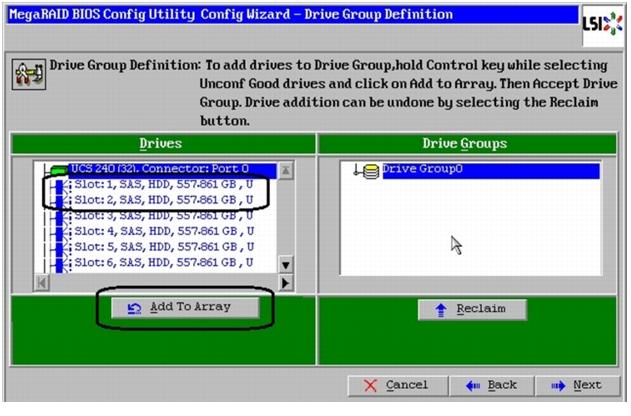631x416 pixels.
Task: Click the drive icon beside Slot: 2
Action: coord(60,201)
